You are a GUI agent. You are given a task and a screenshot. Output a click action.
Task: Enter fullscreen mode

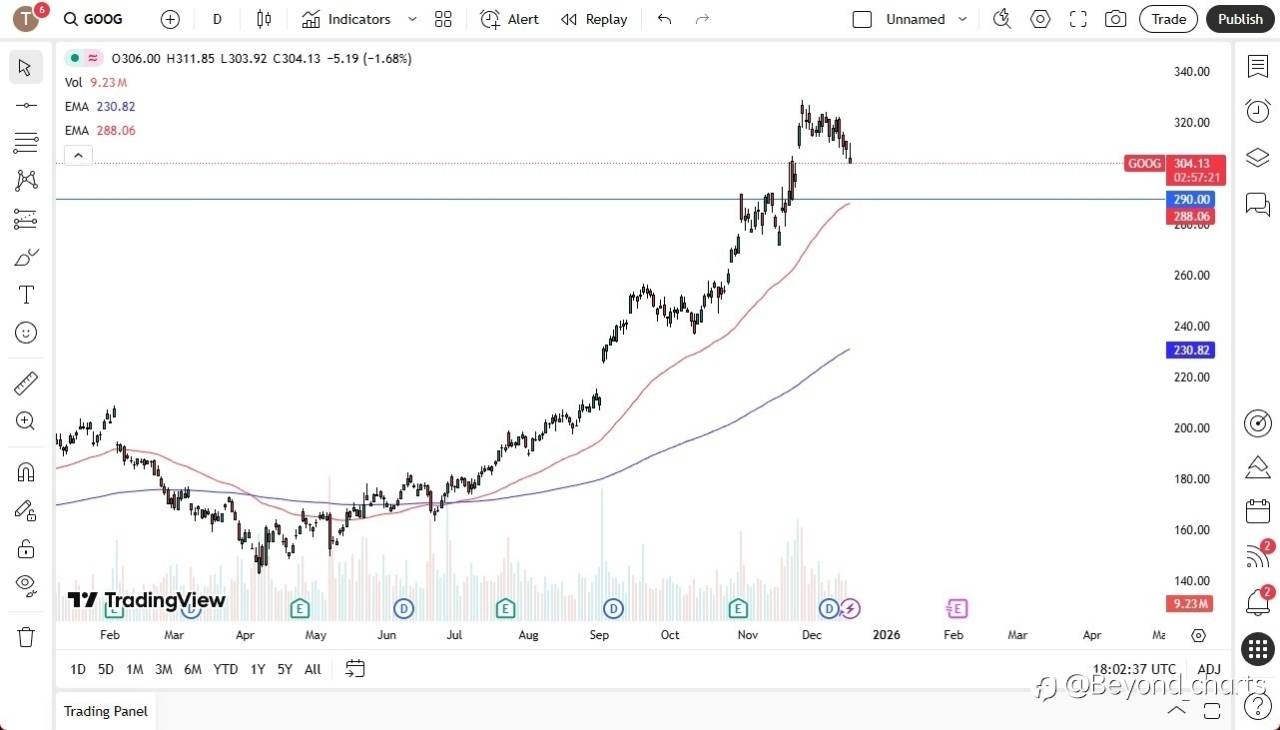coord(1078,19)
